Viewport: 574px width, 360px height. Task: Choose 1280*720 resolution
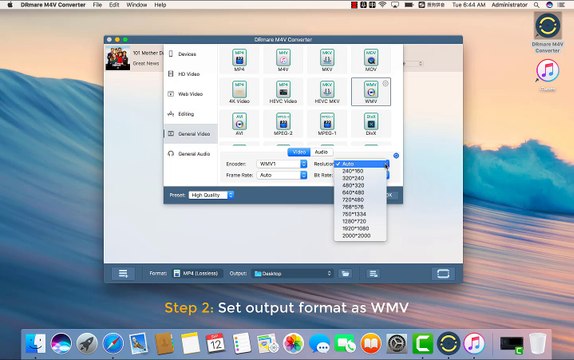(360, 221)
